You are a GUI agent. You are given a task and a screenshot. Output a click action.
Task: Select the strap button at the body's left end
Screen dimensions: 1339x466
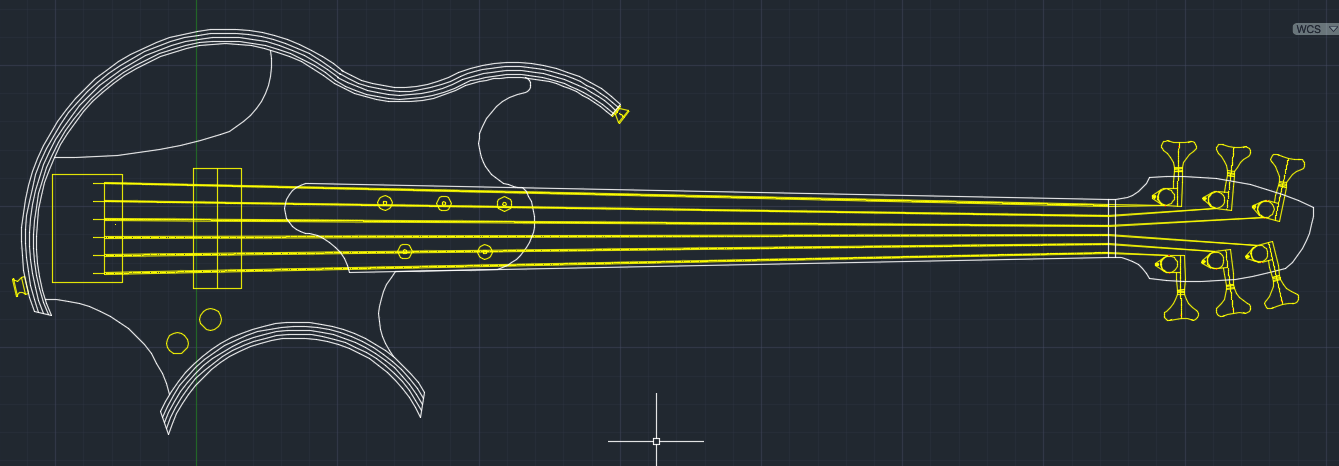(x=18, y=287)
